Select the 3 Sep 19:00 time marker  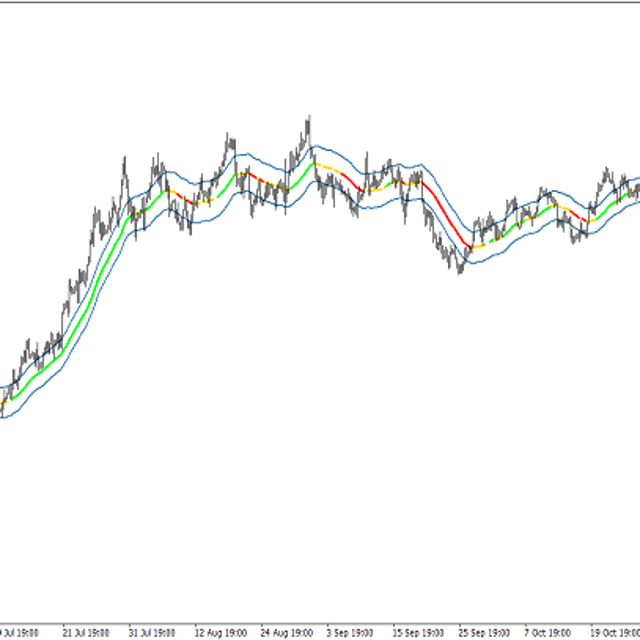(x=350, y=633)
